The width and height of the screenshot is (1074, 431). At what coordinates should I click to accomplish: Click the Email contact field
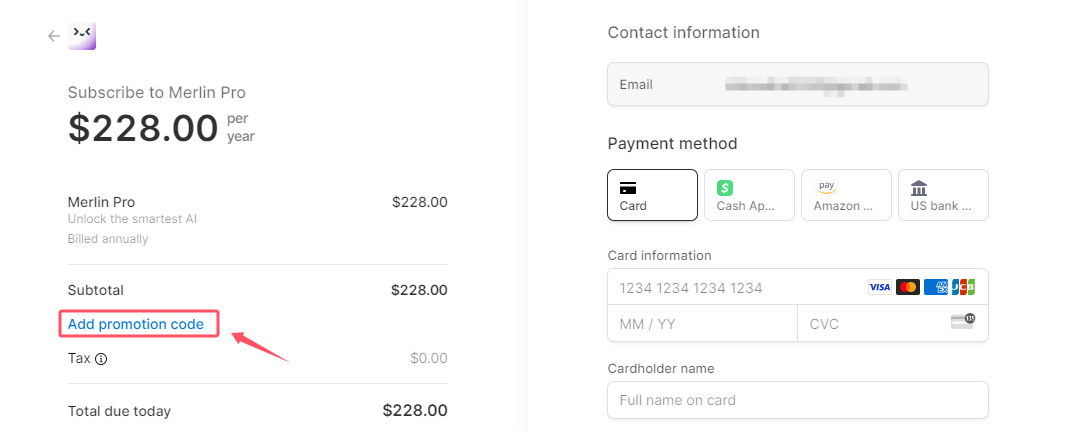click(798, 84)
